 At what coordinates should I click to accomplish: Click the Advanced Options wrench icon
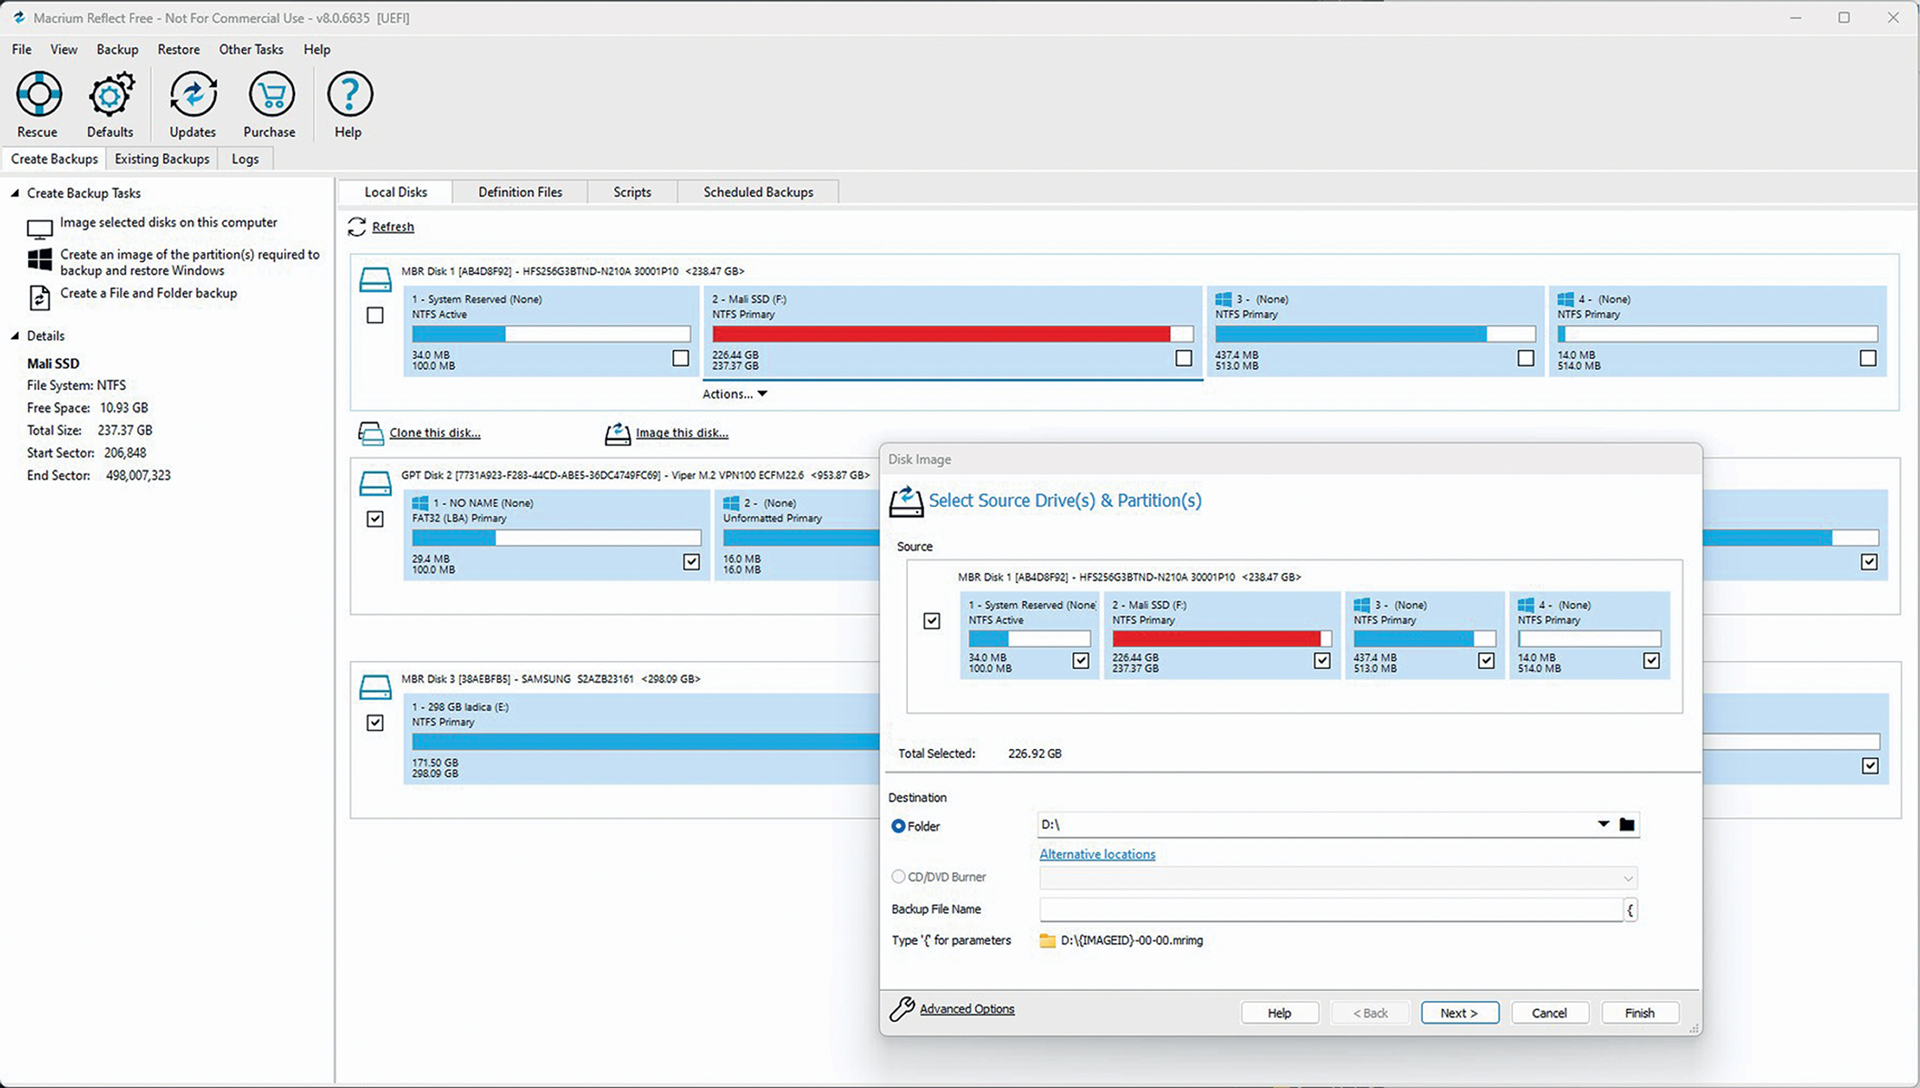(902, 1009)
